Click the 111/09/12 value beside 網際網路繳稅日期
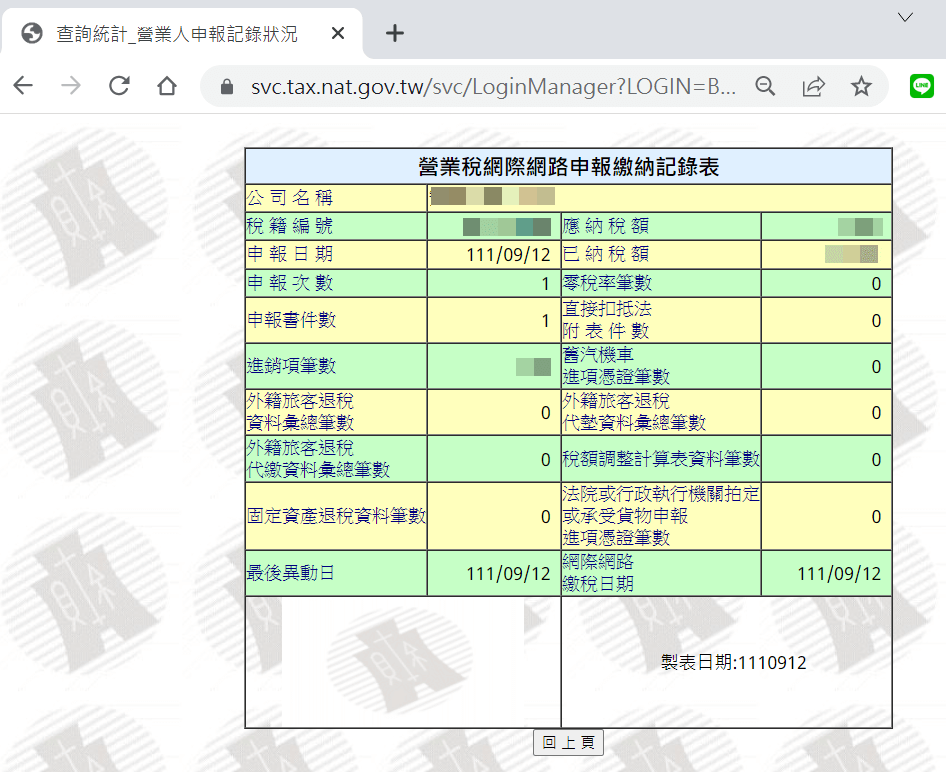This screenshot has width=946, height=772. (x=839, y=574)
